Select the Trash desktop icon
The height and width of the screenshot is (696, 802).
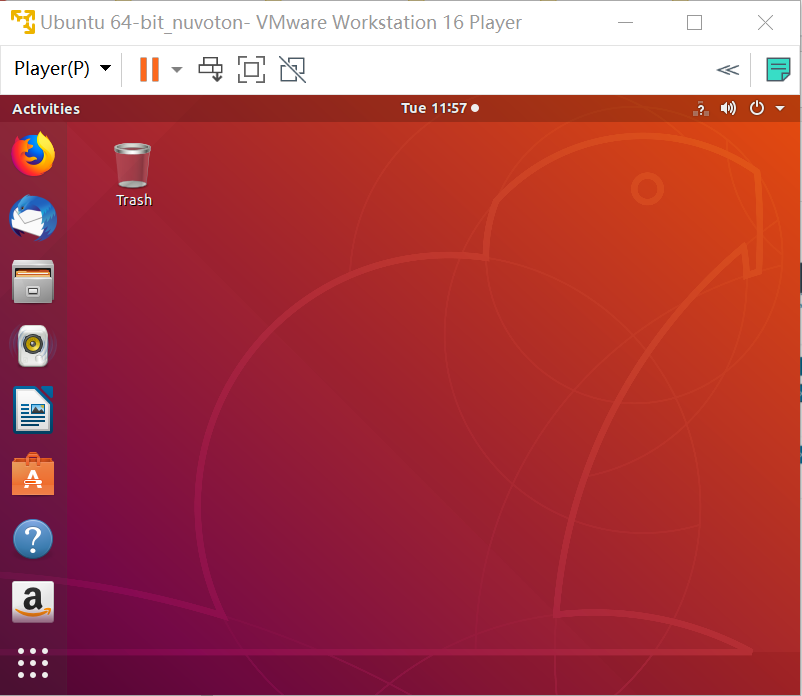pos(132,166)
